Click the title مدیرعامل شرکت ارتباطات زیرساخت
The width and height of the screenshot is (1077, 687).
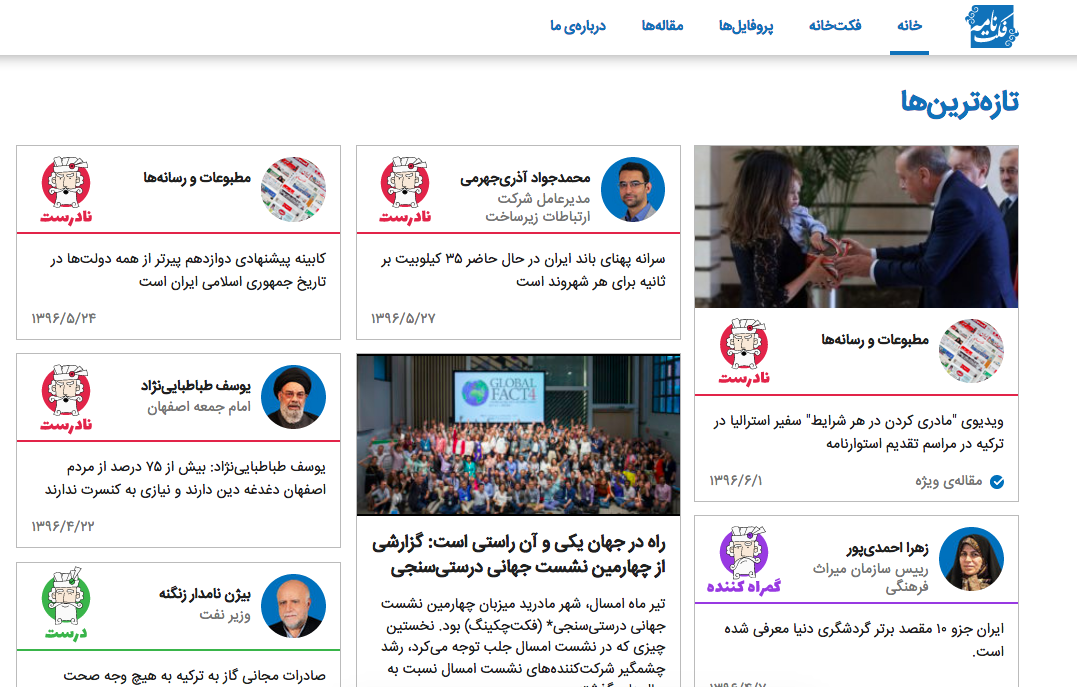click(x=538, y=207)
